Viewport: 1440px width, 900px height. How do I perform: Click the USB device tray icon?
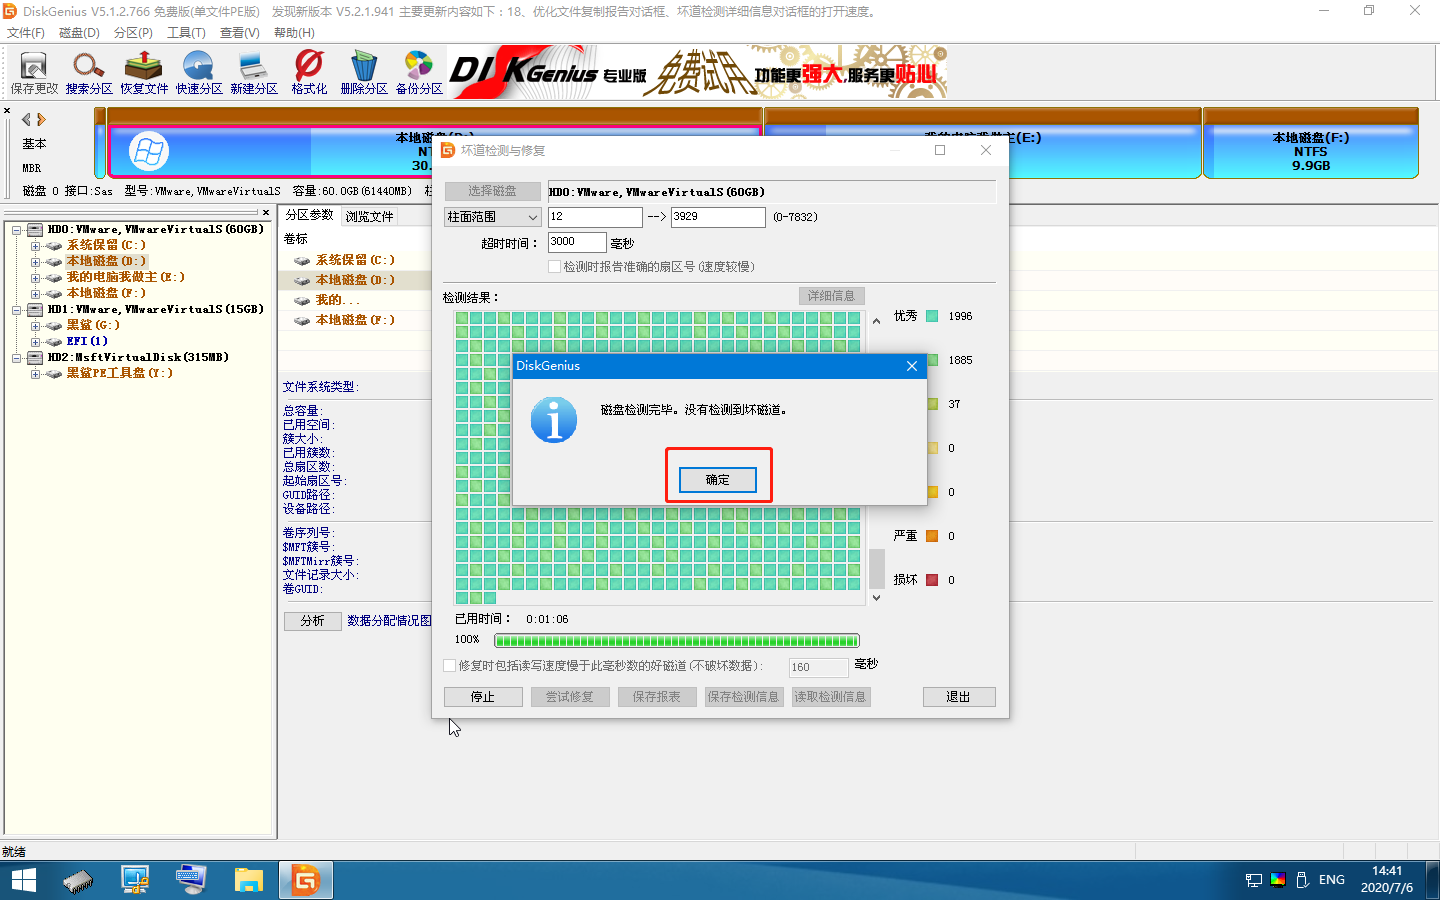[x=1303, y=880]
